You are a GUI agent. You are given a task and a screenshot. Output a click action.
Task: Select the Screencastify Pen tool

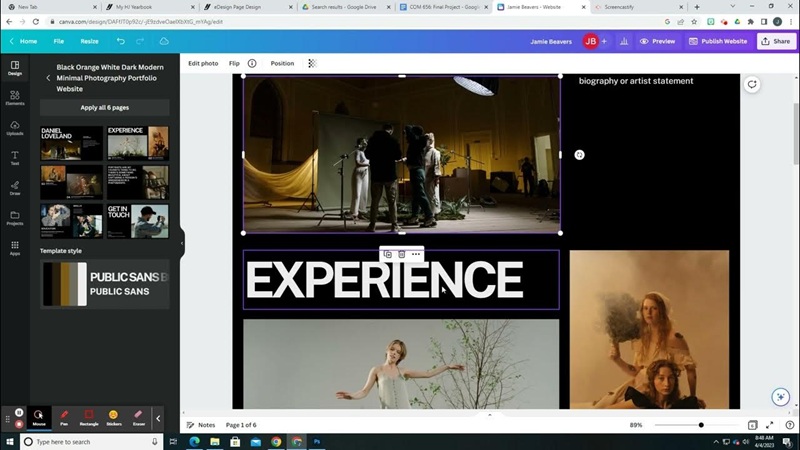(x=64, y=417)
